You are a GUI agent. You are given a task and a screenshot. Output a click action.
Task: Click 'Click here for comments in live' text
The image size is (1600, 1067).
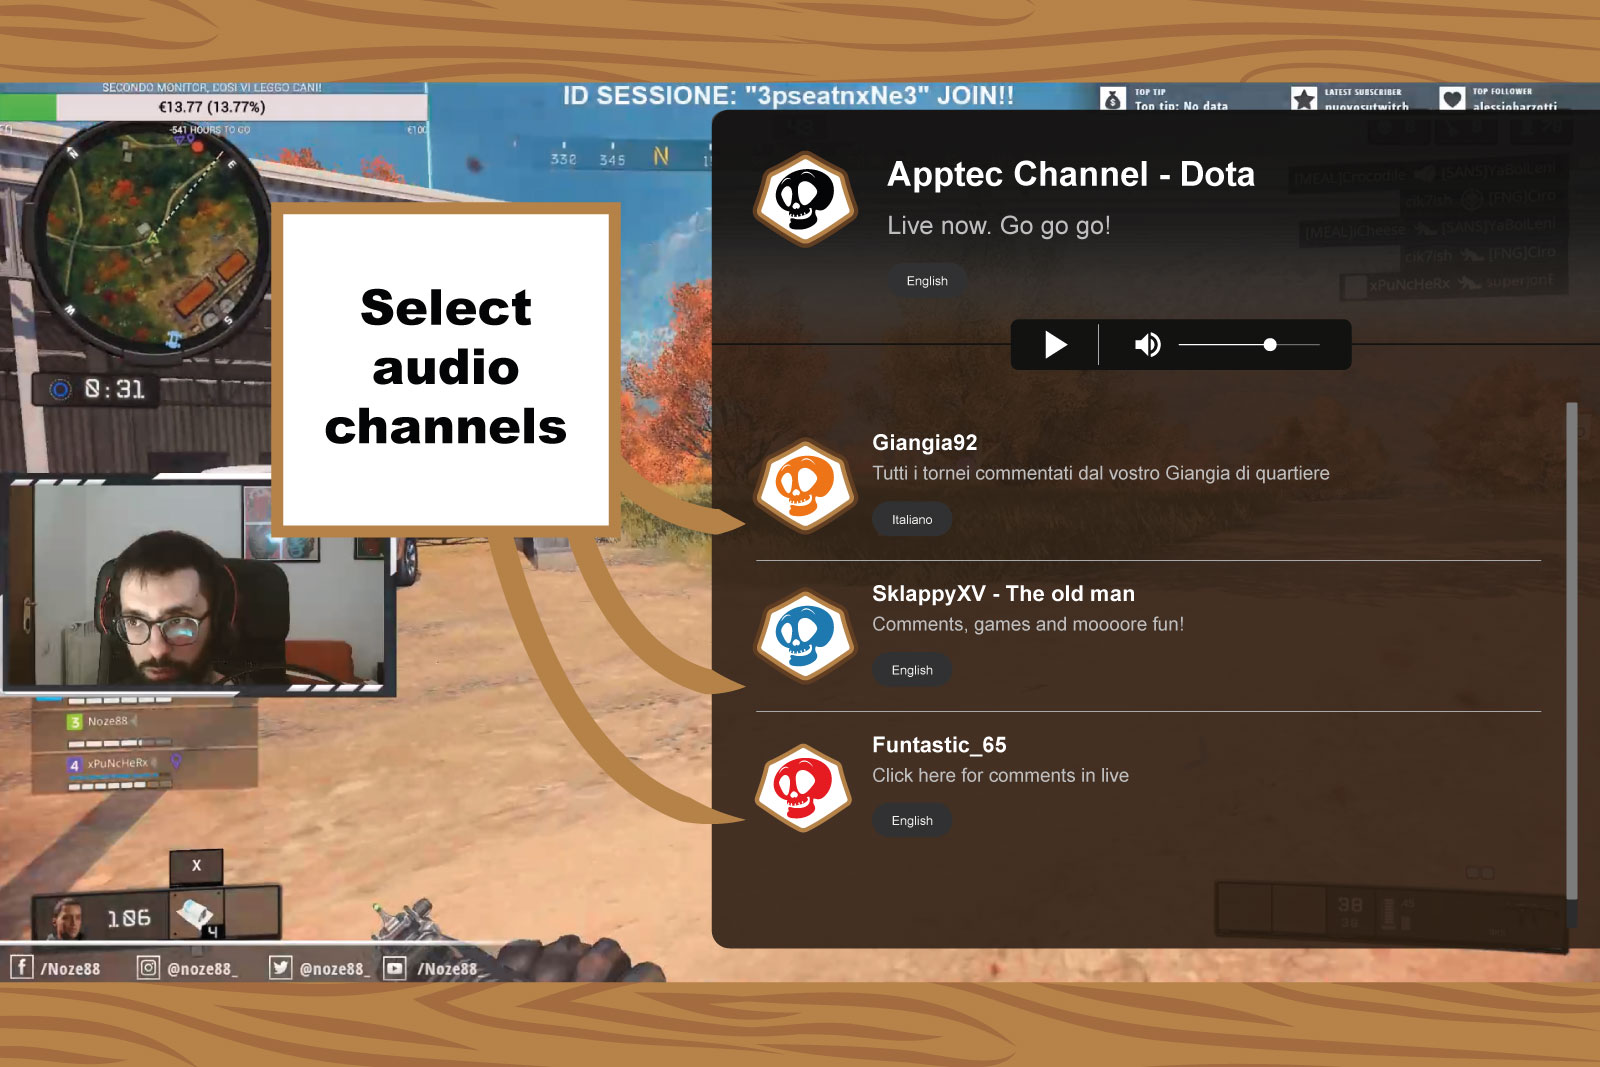pos(1000,776)
